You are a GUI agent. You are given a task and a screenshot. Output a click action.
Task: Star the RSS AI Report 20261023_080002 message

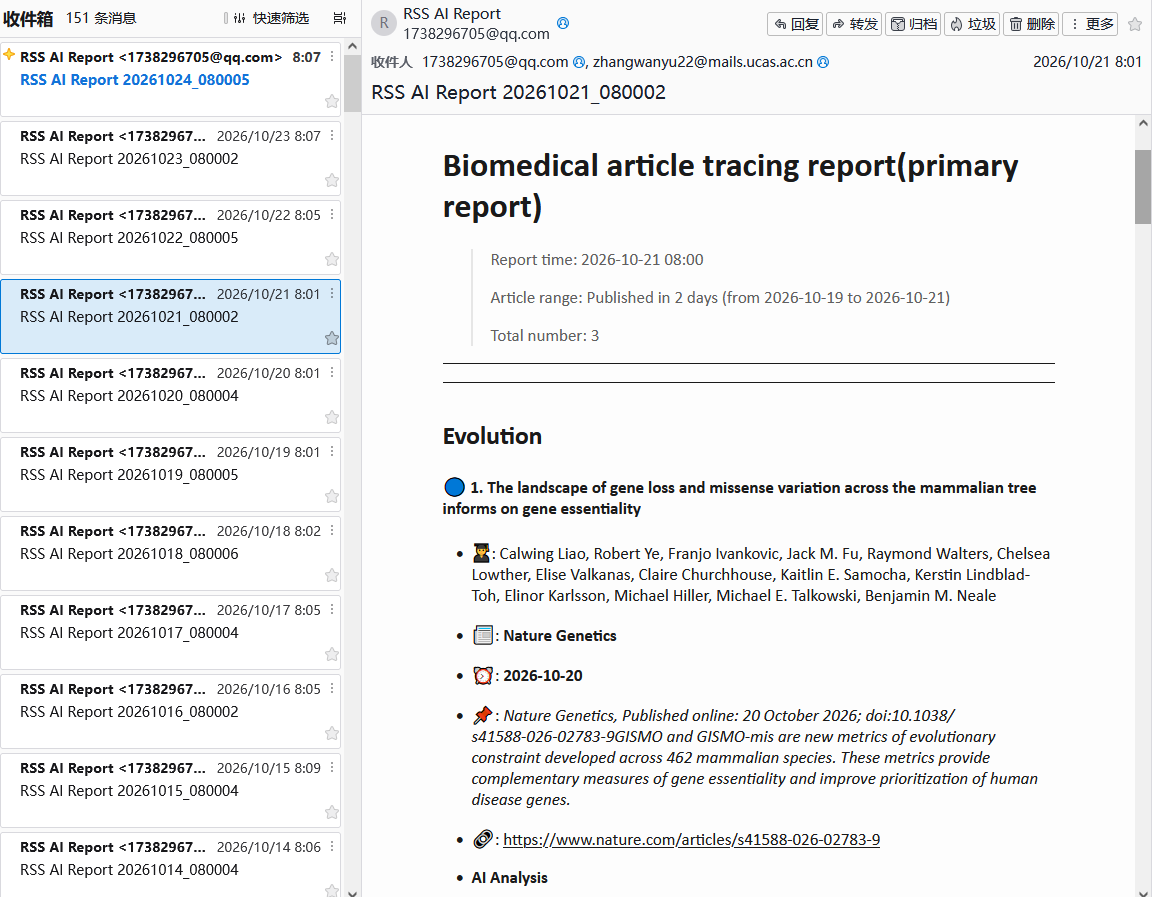pos(332,180)
